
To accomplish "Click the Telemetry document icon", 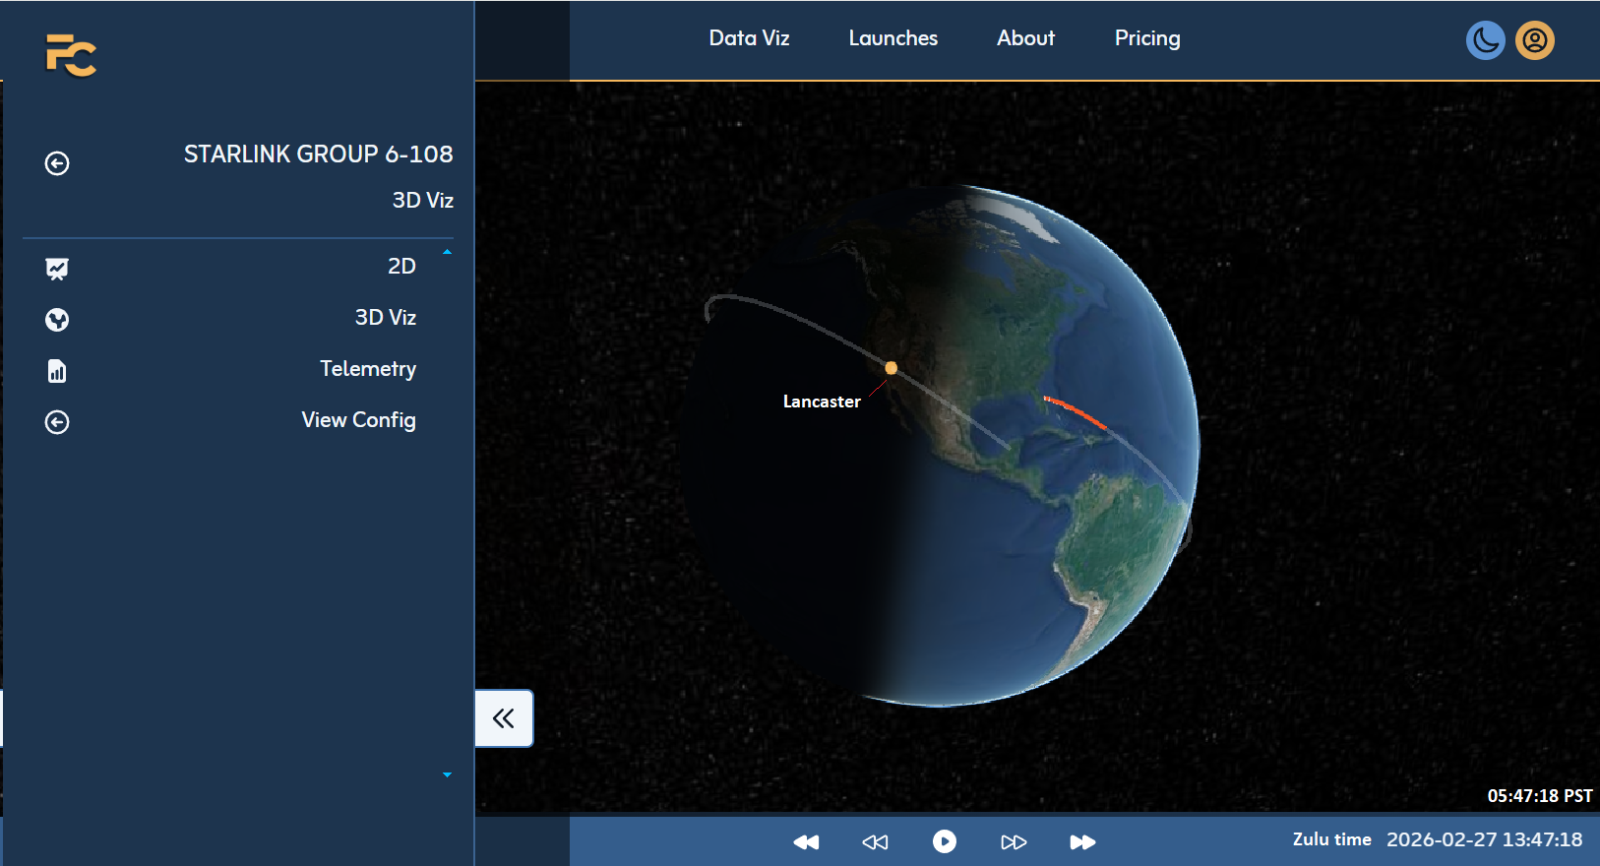I will pyautogui.click(x=57, y=371).
